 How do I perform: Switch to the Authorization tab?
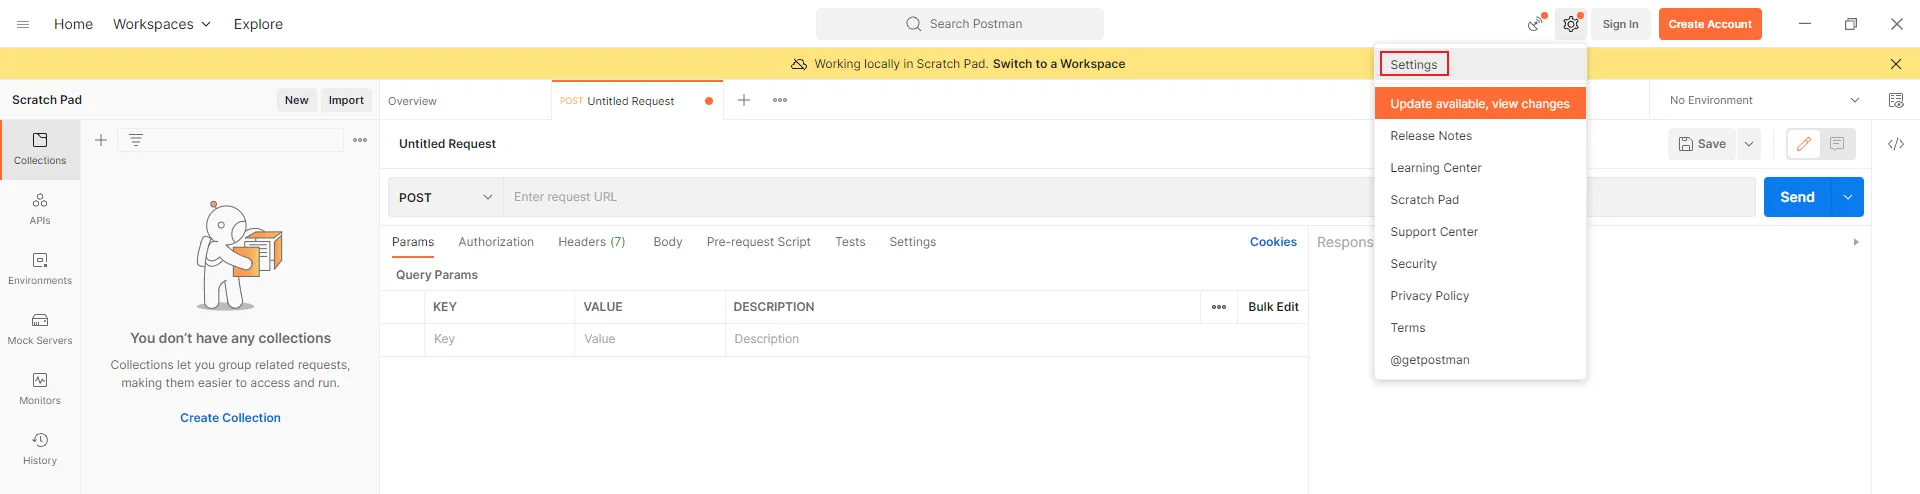[x=496, y=242]
